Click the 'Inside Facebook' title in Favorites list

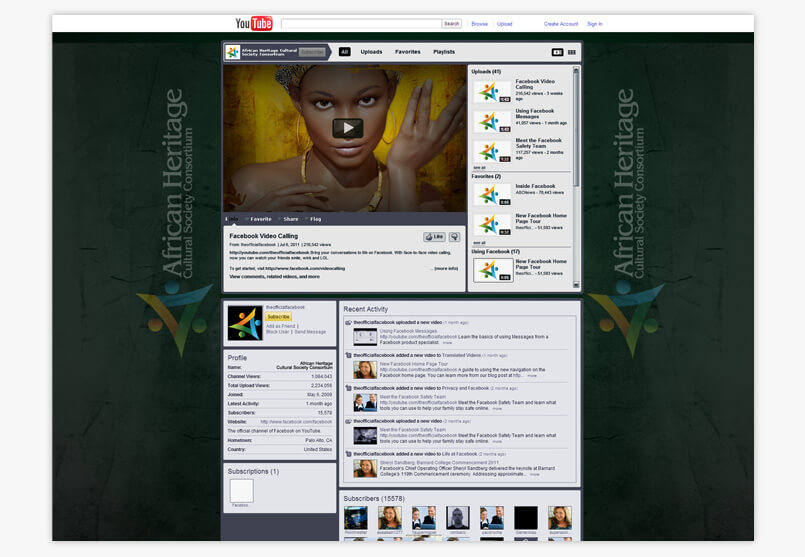(x=535, y=186)
